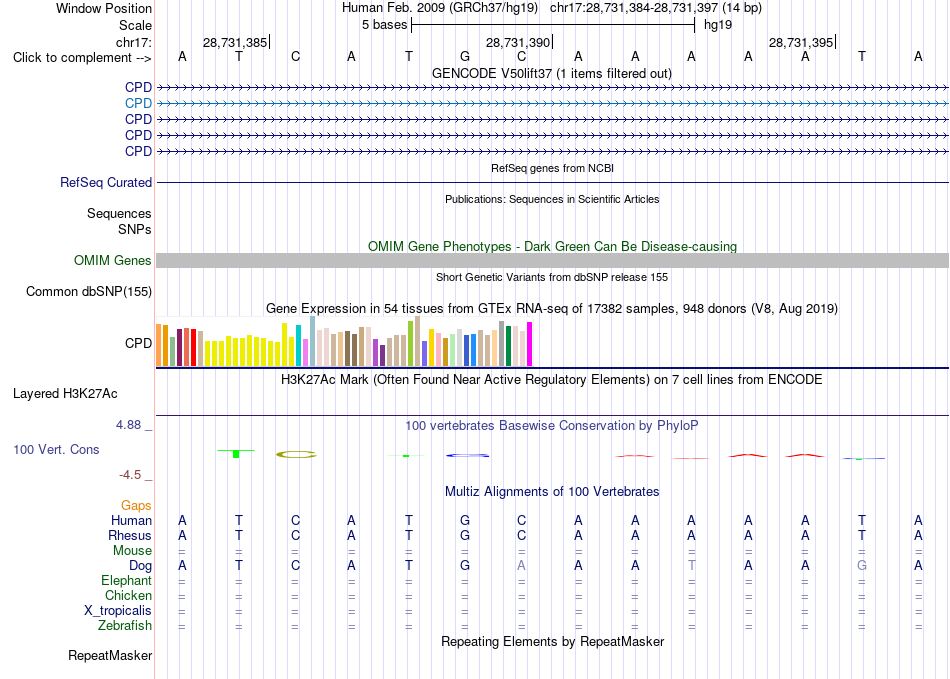Click the faded G mismatch in the Dog row
This screenshot has width=950, height=679.
pyautogui.click(x=862, y=566)
